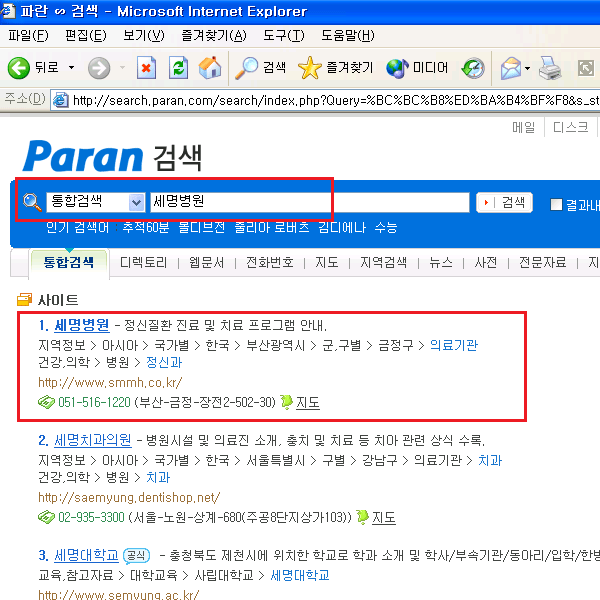This screenshot has height=600, width=600.
Task: Open the 세명대학교 result title link
Action: click(x=86, y=556)
